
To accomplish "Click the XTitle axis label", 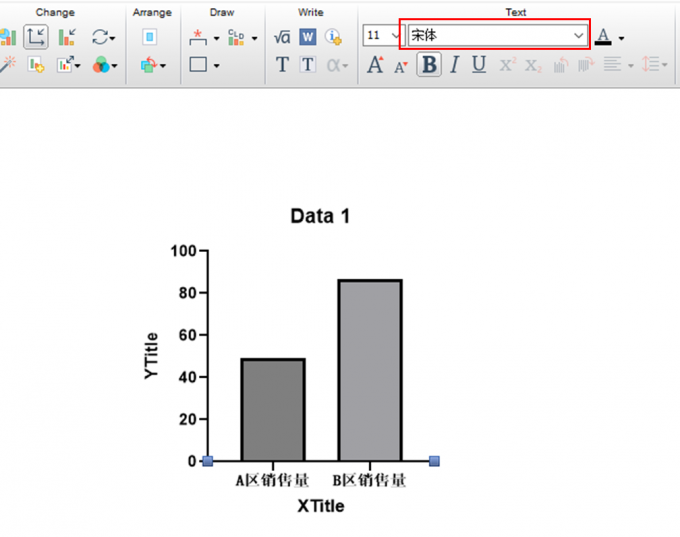I will click(320, 506).
